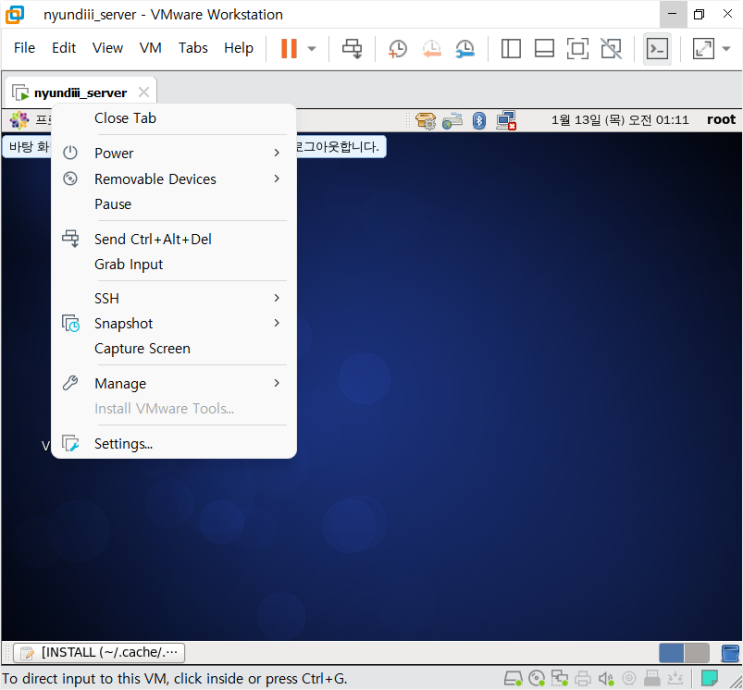Open the power options dropdown arrow

pyautogui.click(x=311, y=48)
